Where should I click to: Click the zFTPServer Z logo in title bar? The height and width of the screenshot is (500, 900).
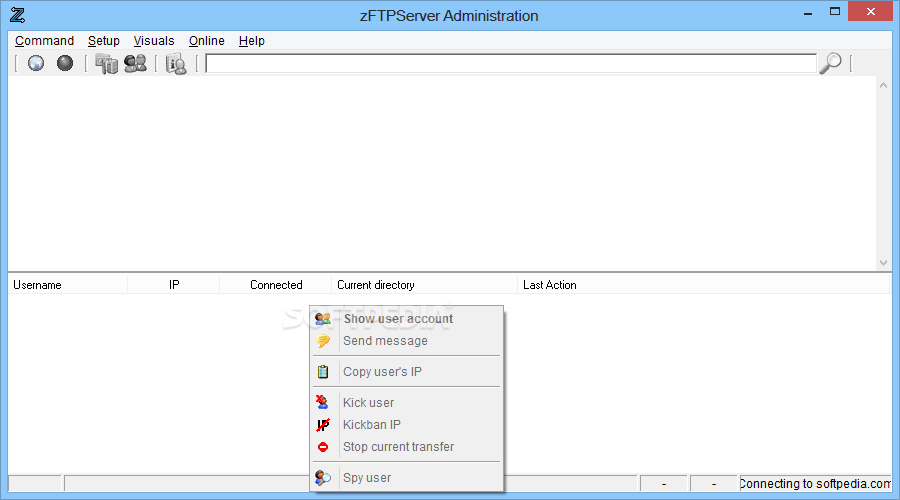[x=17, y=15]
